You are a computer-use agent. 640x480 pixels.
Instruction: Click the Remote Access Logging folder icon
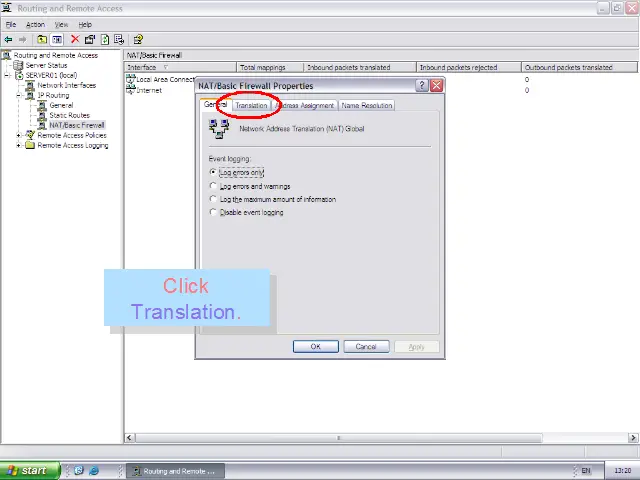30,145
